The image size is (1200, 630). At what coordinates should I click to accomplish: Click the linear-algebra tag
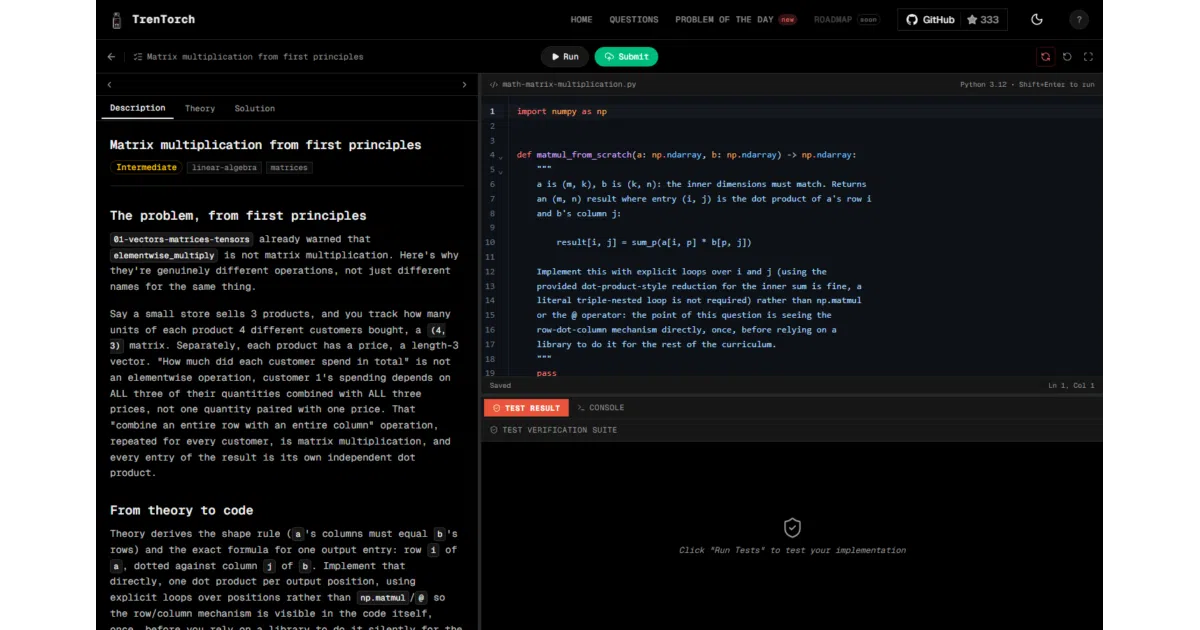coord(224,167)
